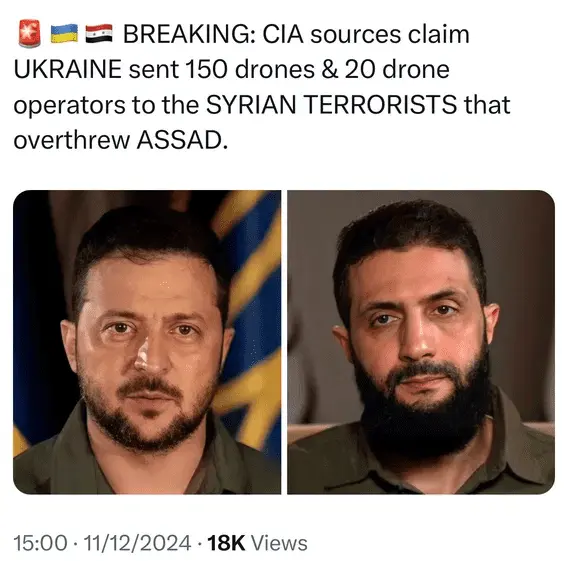Open the right photo of full-bearded man
The width and height of the screenshot is (568, 561).
[x=421, y=342]
